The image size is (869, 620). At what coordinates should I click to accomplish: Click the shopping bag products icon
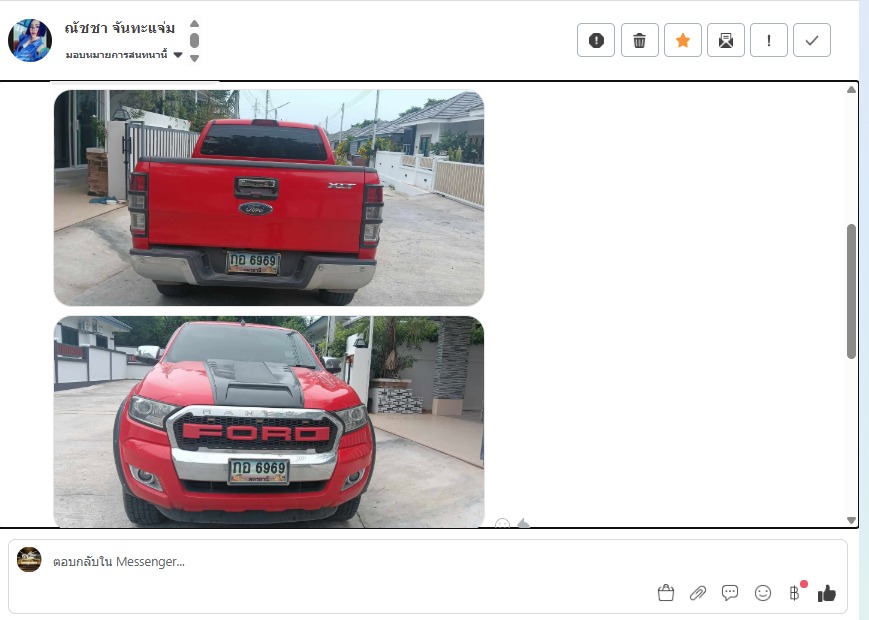[666, 593]
